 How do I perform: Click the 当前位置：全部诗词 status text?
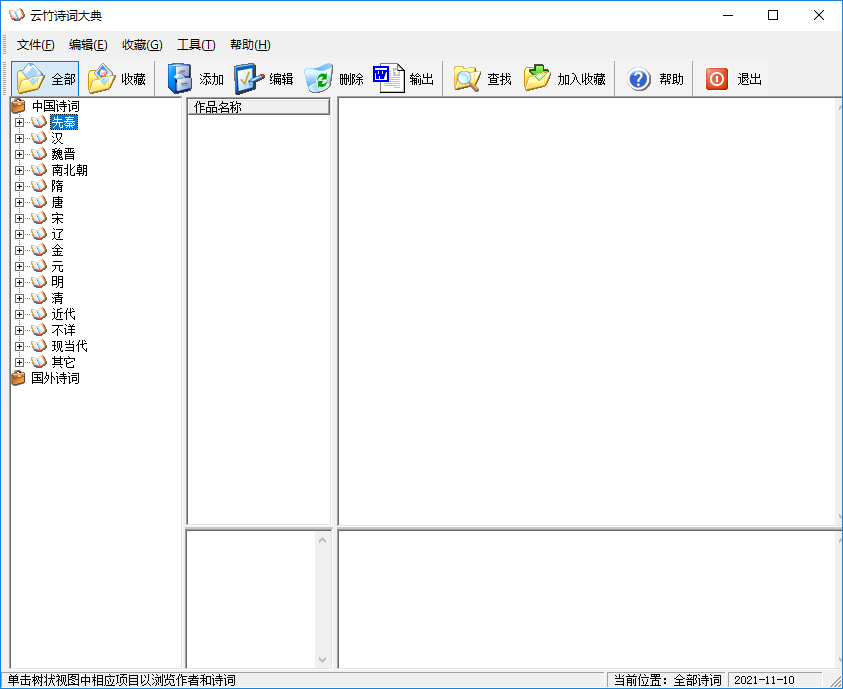(667, 680)
